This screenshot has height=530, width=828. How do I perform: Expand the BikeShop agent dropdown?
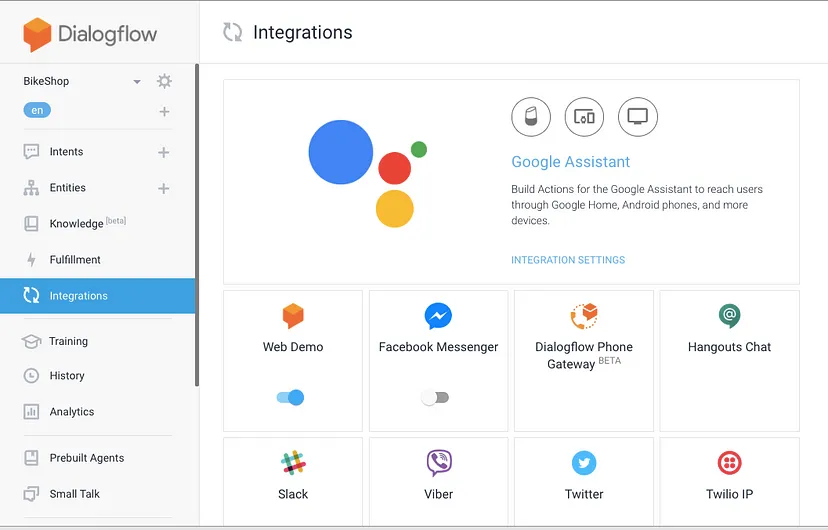pos(137,82)
